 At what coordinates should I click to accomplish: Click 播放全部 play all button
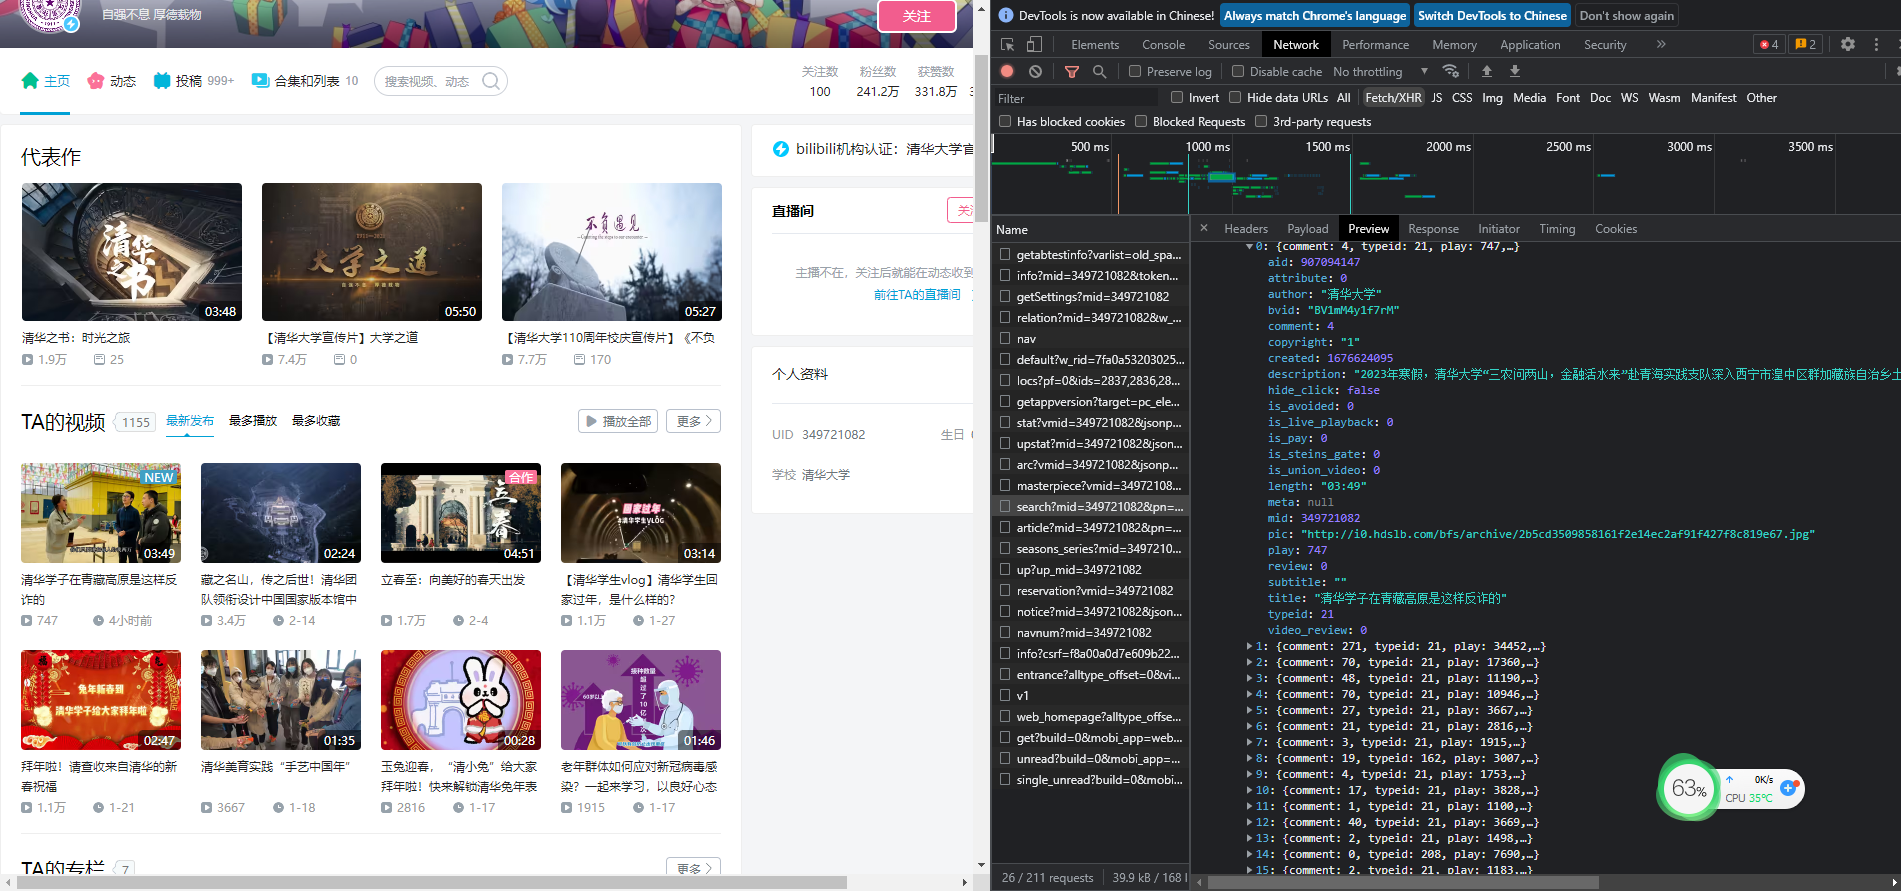pos(617,421)
